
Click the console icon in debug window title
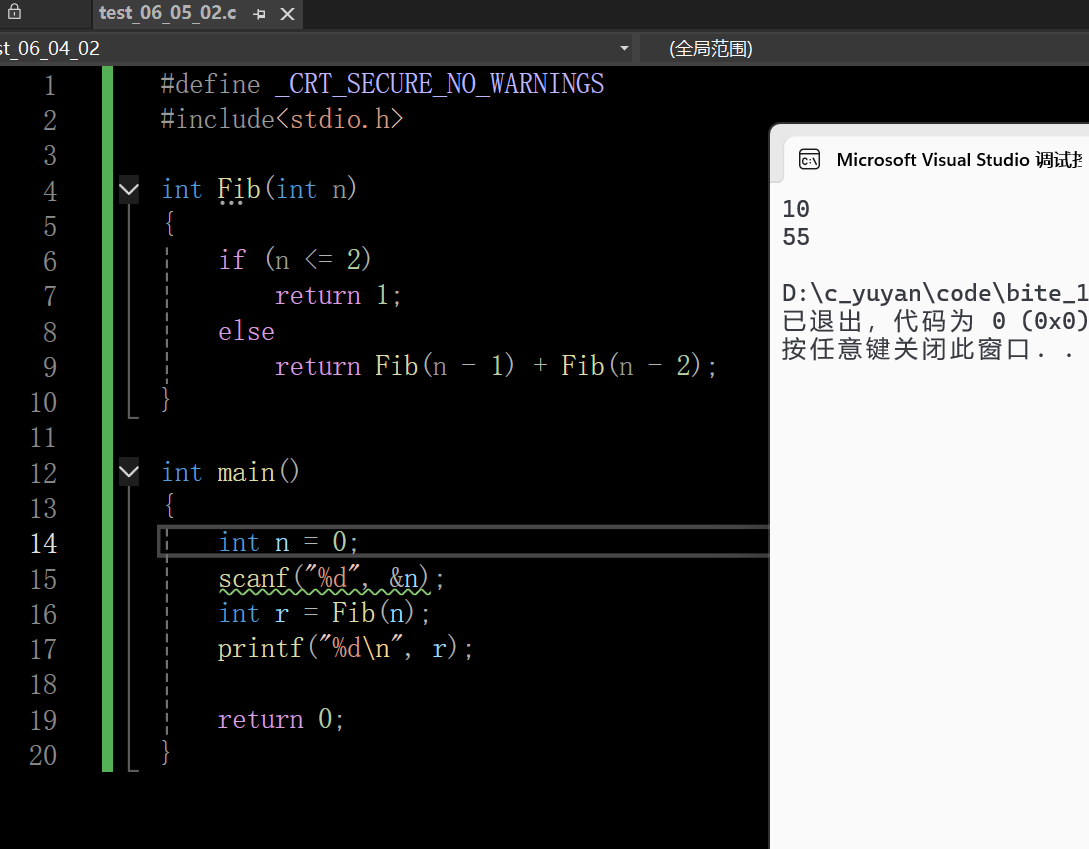coord(809,160)
